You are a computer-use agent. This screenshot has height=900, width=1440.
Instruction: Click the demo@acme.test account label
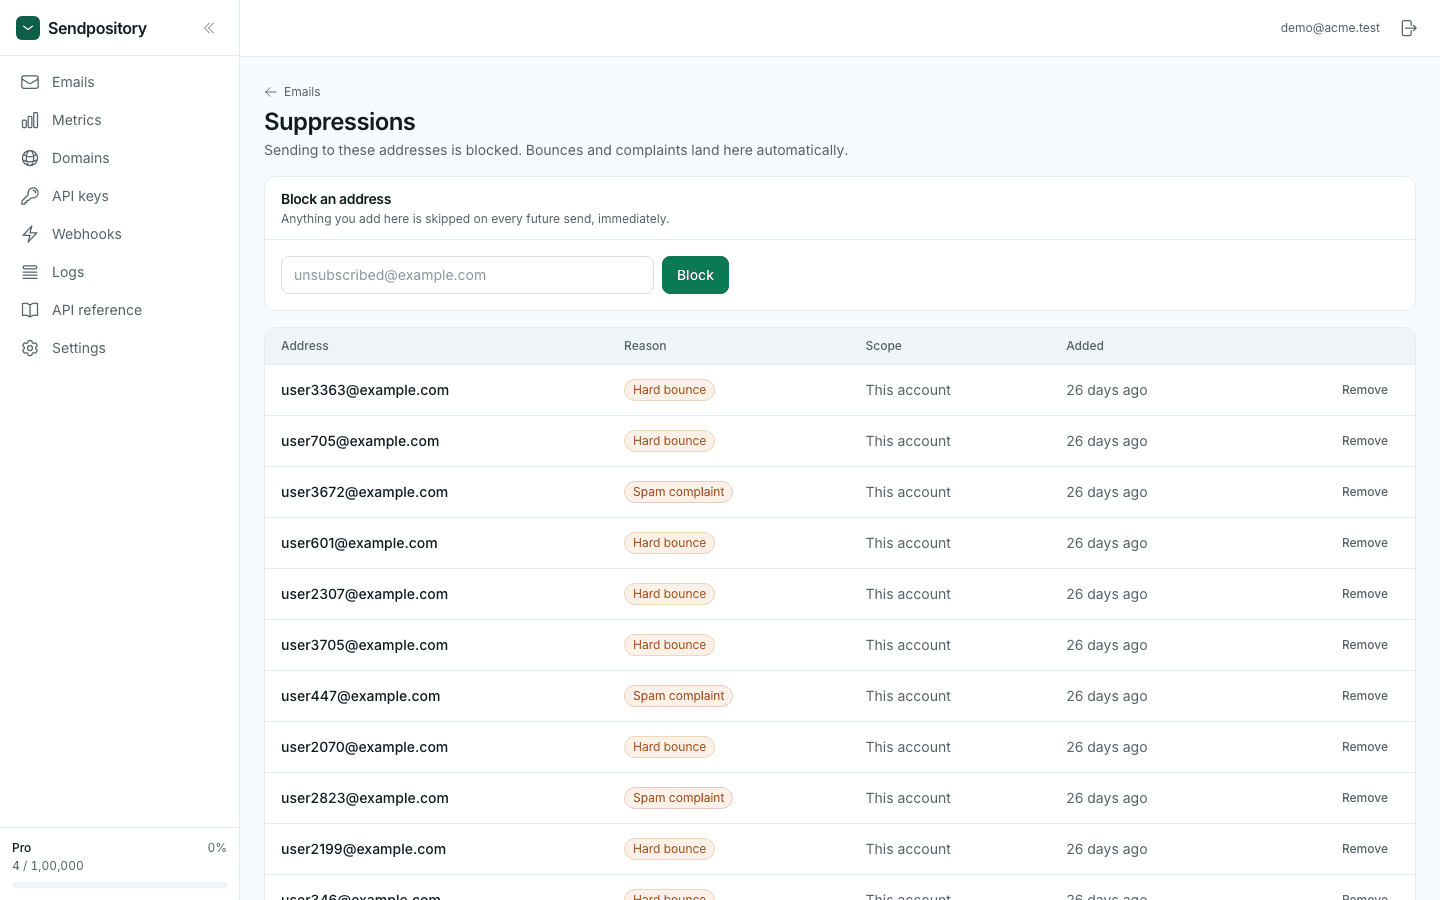[x=1330, y=28]
